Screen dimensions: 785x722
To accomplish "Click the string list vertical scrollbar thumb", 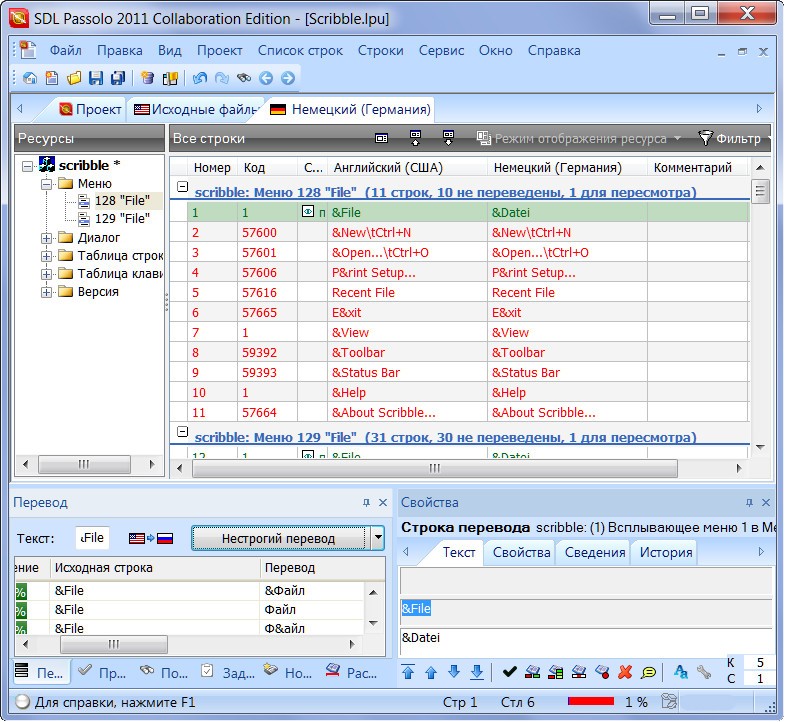I will click(x=760, y=191).
